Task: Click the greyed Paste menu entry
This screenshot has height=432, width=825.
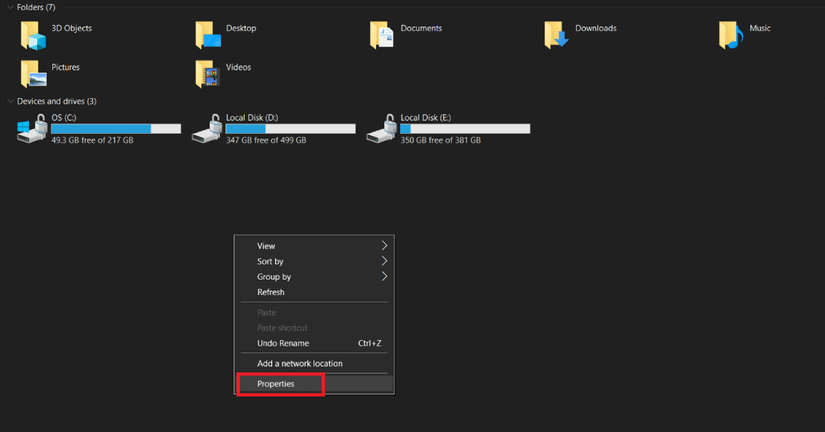Action: click(314, 313)
